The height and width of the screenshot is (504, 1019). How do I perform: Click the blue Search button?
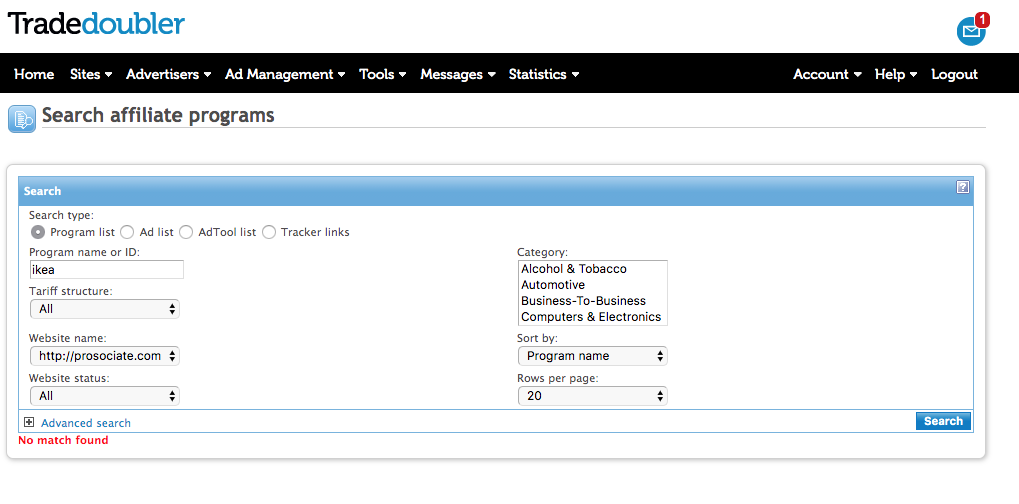coord(942,421)
